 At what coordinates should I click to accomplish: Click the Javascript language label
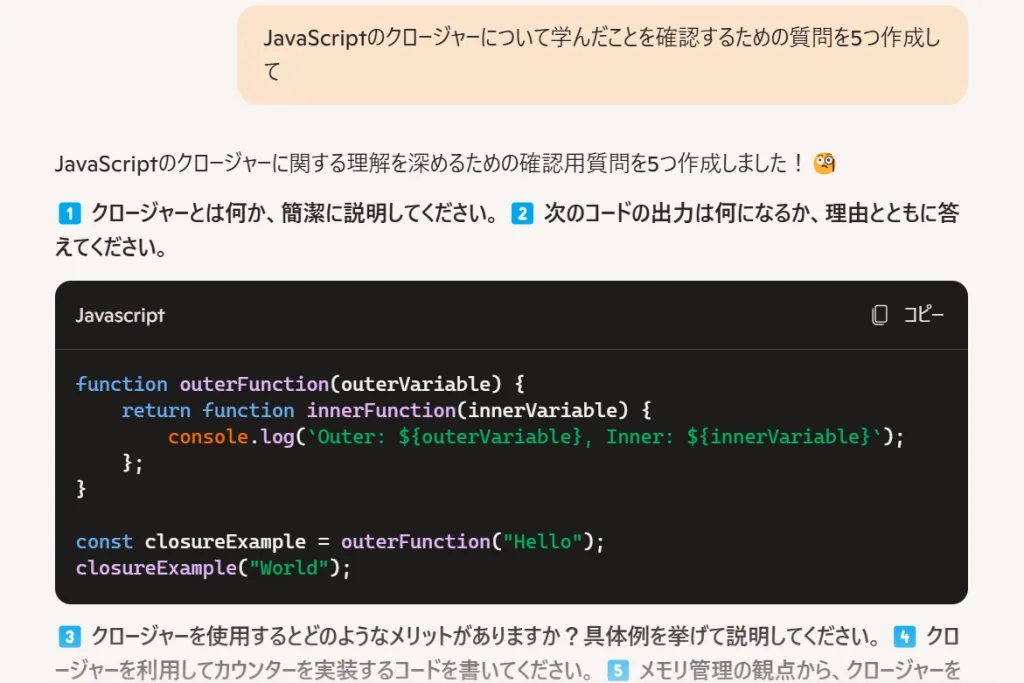[120, 315]
